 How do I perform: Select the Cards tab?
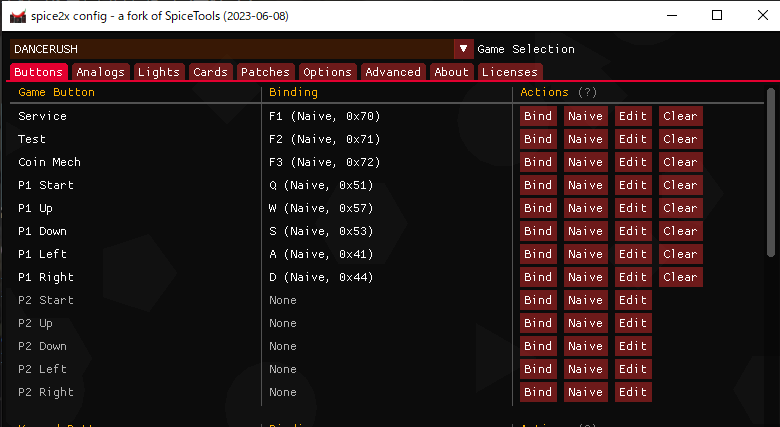point(210,72)
